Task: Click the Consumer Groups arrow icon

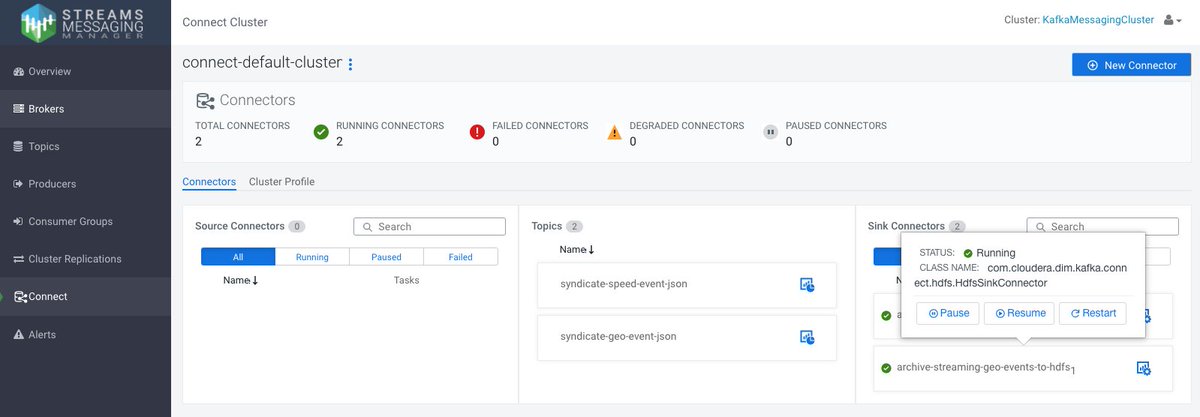Action: click(x=19, y=222)
